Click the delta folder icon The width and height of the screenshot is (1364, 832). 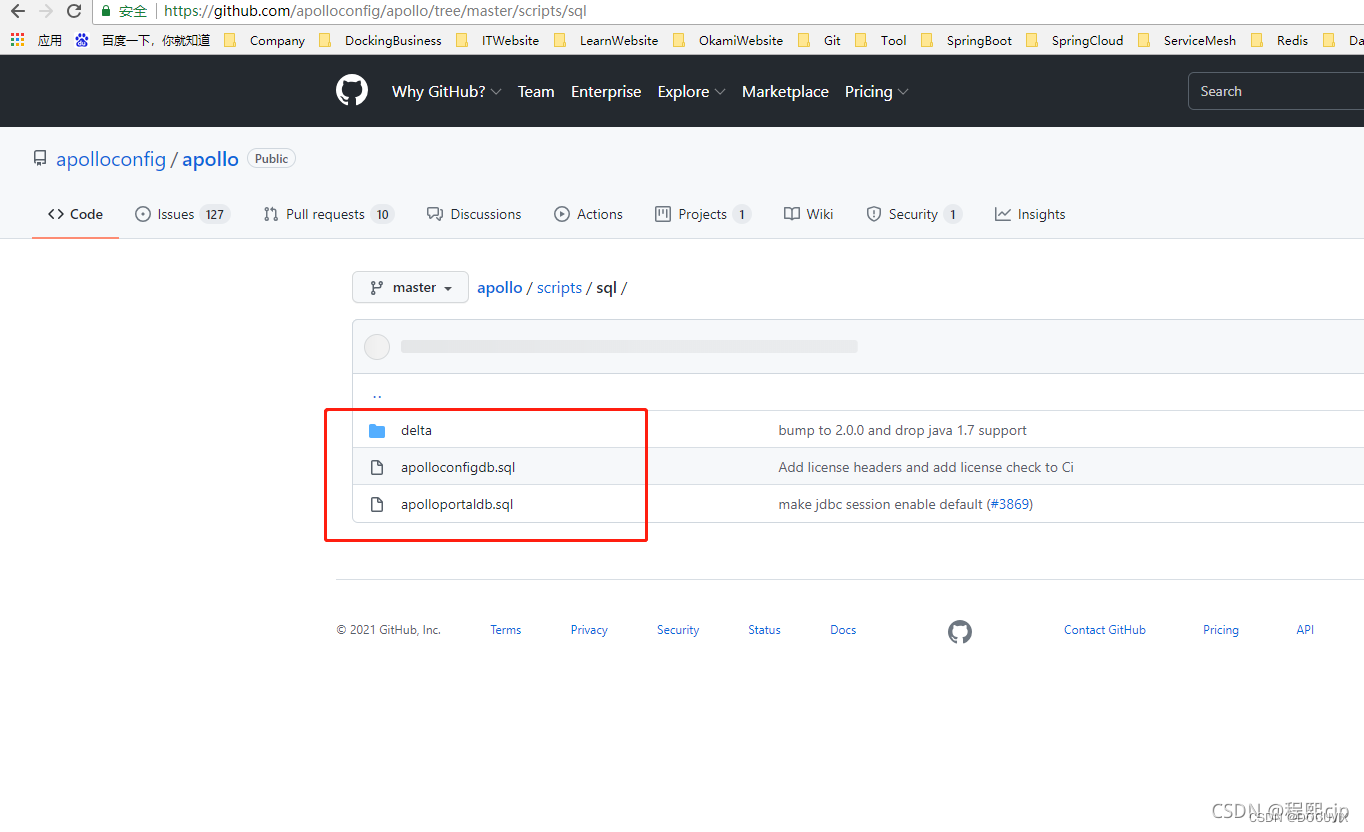point(377,431)
